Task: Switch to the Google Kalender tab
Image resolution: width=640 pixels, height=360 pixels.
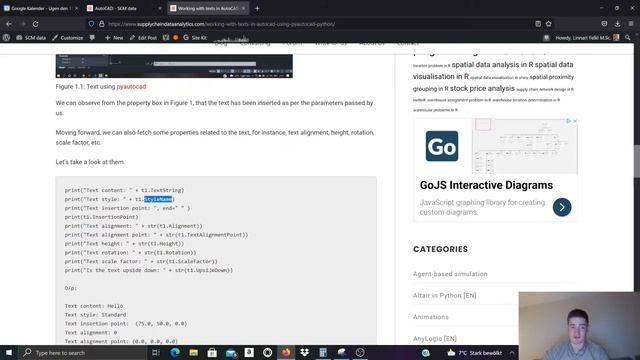Action: 40,8
